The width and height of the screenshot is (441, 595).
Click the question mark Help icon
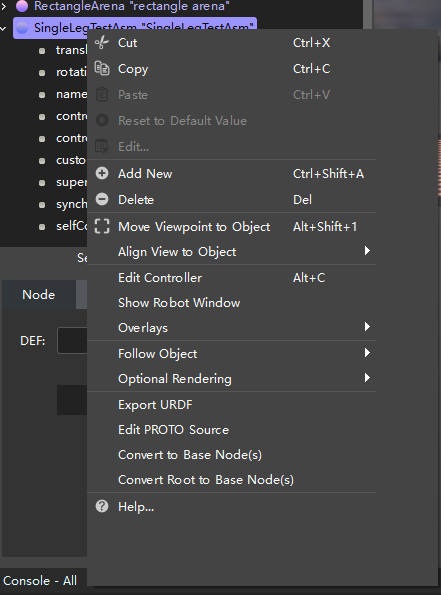(102, 506)
